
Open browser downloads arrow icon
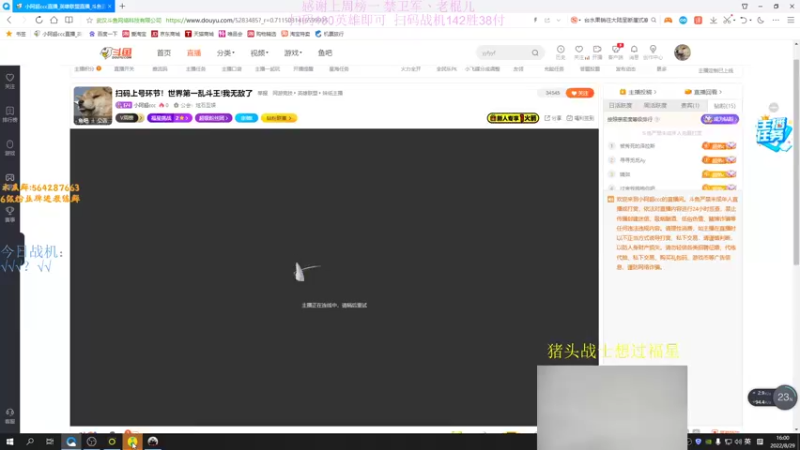(x=713, y=20)
